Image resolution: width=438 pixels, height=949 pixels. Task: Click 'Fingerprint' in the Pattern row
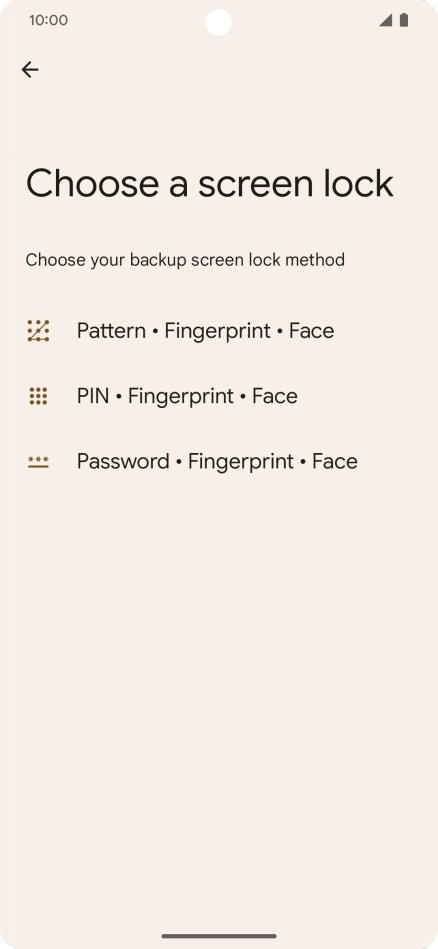(217, 331)
